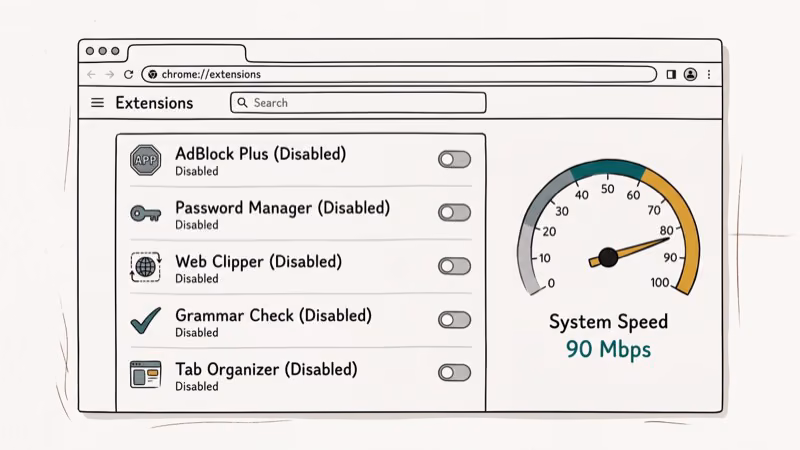Screen dimensions: 800x450
Task: Click the 'Tab Organizer (Disabled)' title
Action: tap(266, 369)
